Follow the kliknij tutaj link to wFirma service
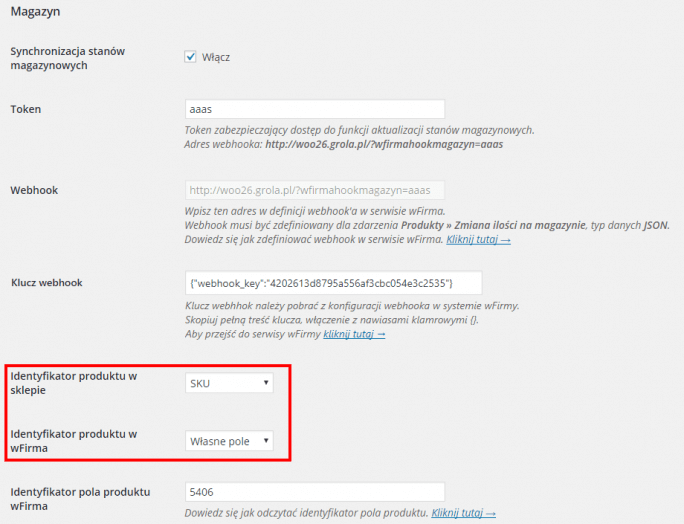This screenshot has width=684, height=524. point(354,334)
